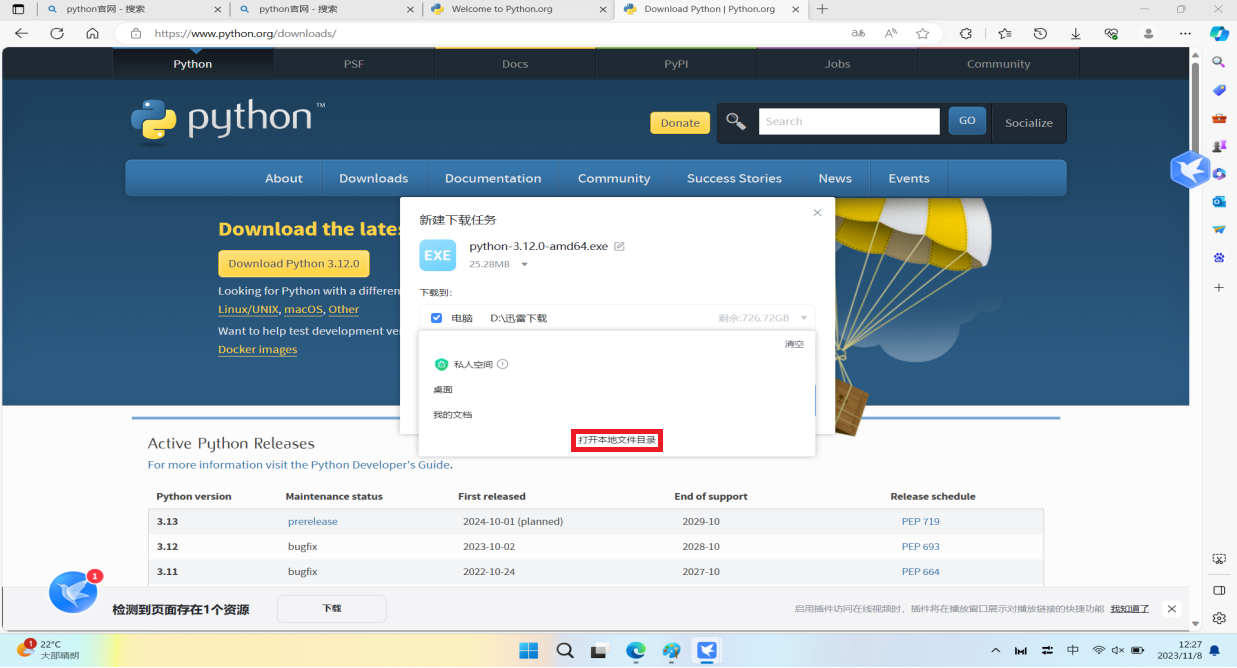Viewport: 1237px width, 668px height.
Task: Expand the 25.28MB file size dropdown
Action: point(524,265)
